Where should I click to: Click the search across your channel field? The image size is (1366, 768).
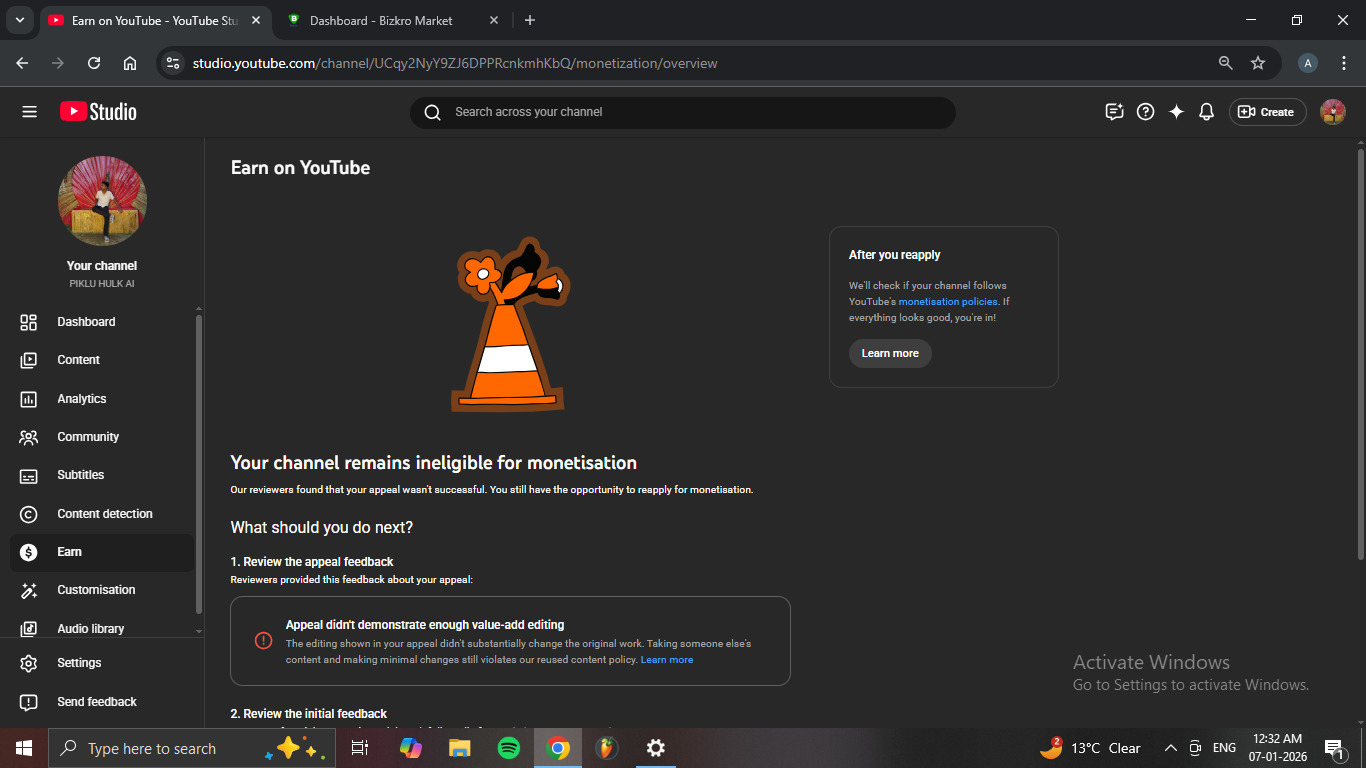682,112
